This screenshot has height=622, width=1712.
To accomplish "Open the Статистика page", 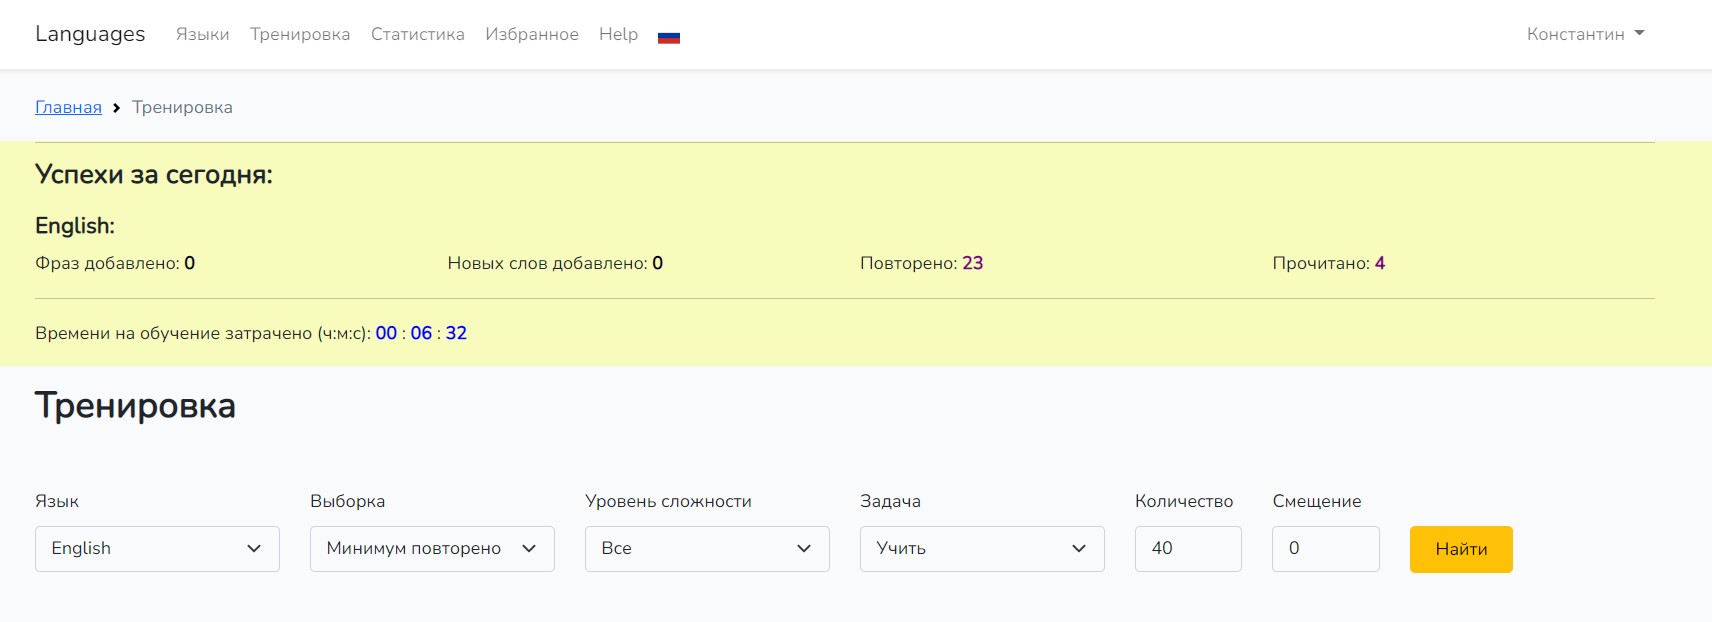I will (417, 34).
